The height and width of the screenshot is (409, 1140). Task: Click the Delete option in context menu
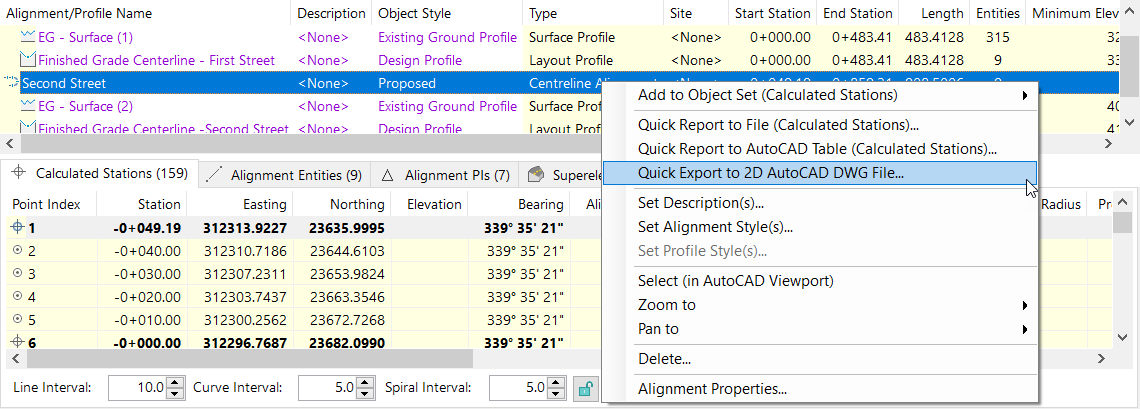(x=664, y=358)
